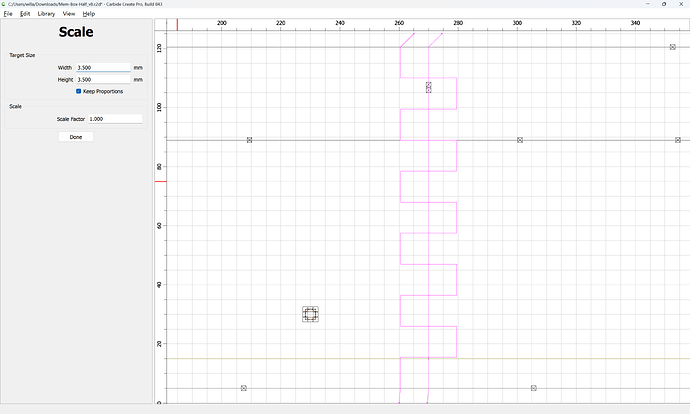This screenshot has width=690, height=414.
Task: Click the left node marker on the bottom gray line
Action: click(x=244, y=388)
